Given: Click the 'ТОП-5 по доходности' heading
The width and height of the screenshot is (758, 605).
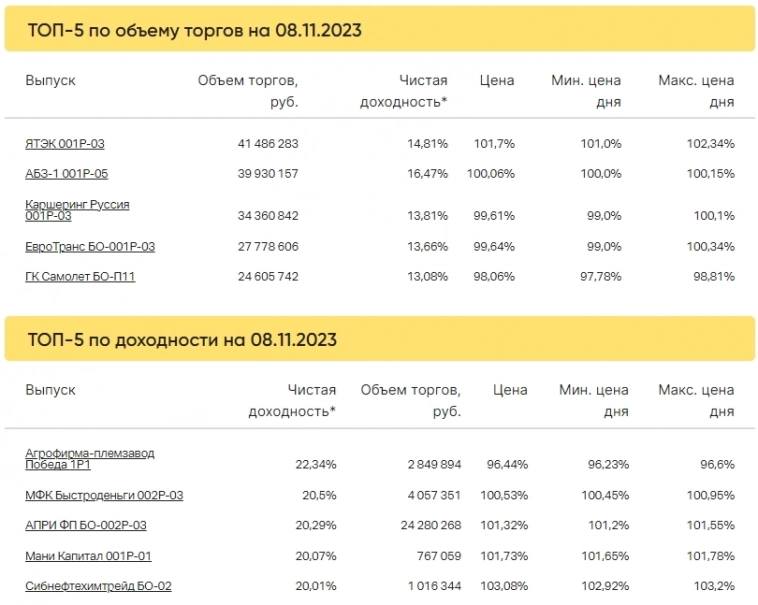Looking at the screenshot, I should coord(181,340).
